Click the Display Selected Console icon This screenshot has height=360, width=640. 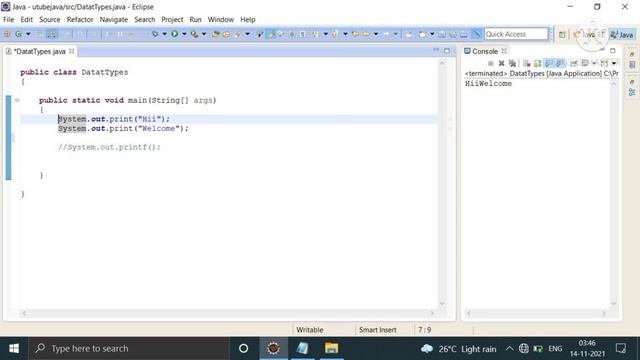(585, 63)
